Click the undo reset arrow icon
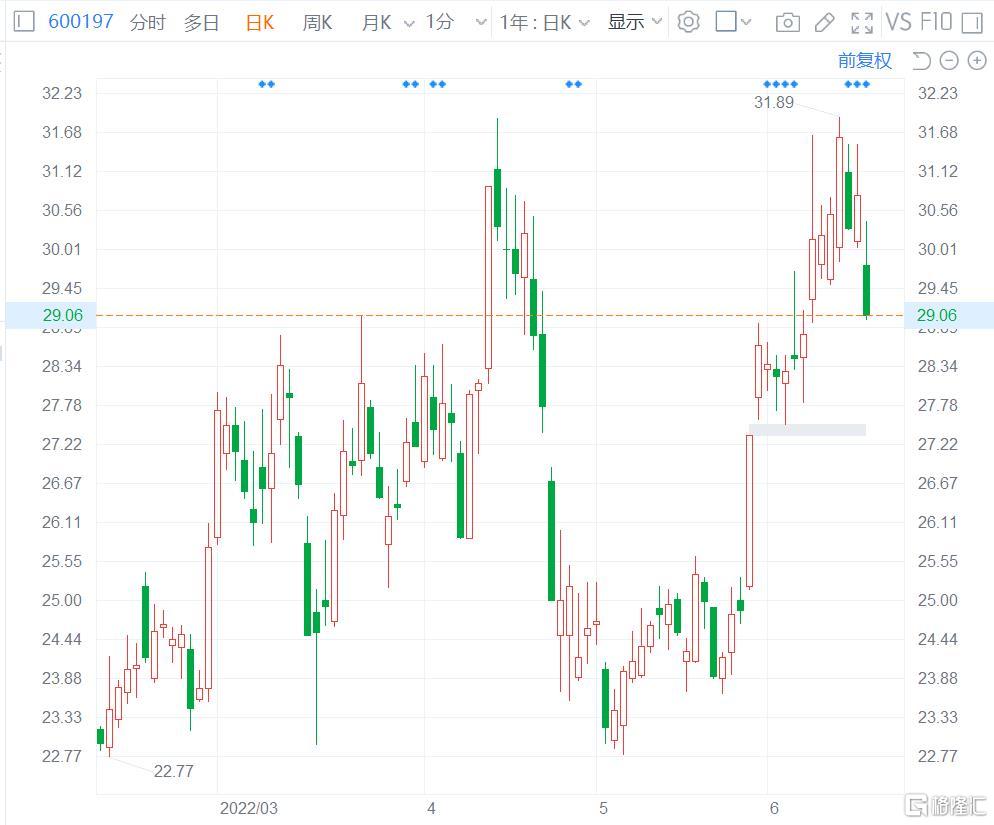Image resolution: width=994 pixels, height=825 pixels. [x=921, y=61]
